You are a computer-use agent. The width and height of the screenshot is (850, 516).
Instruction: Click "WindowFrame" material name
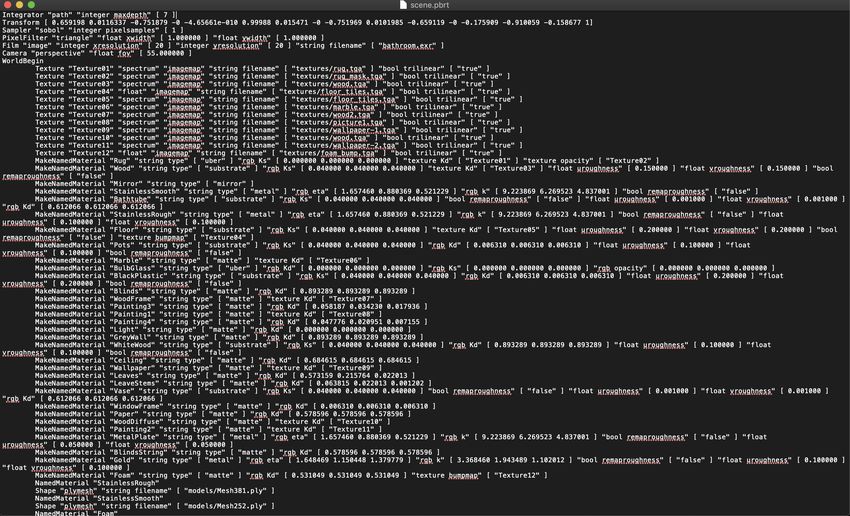point(137,406)
